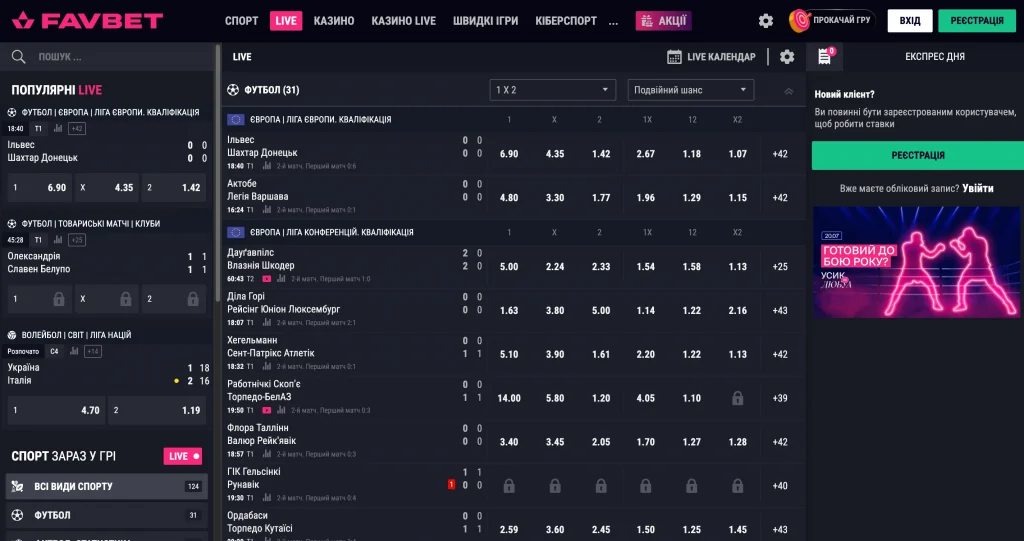
Task: Click the Вхід button
Action: click(x=910, y=21)
